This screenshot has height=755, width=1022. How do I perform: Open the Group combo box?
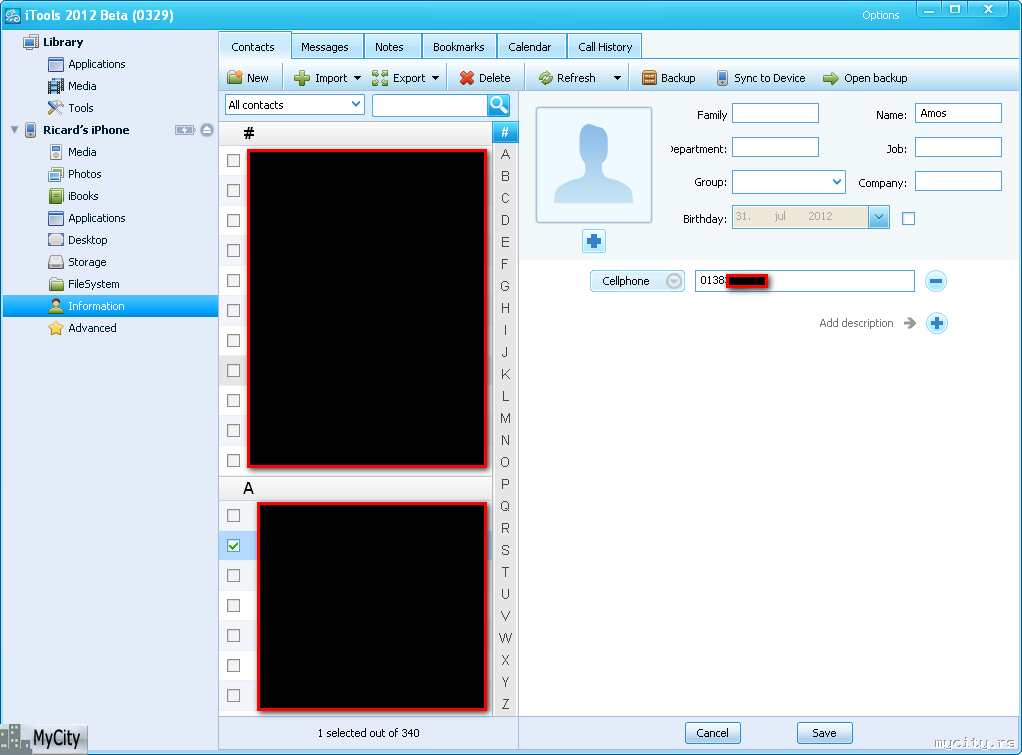[789, 183]
